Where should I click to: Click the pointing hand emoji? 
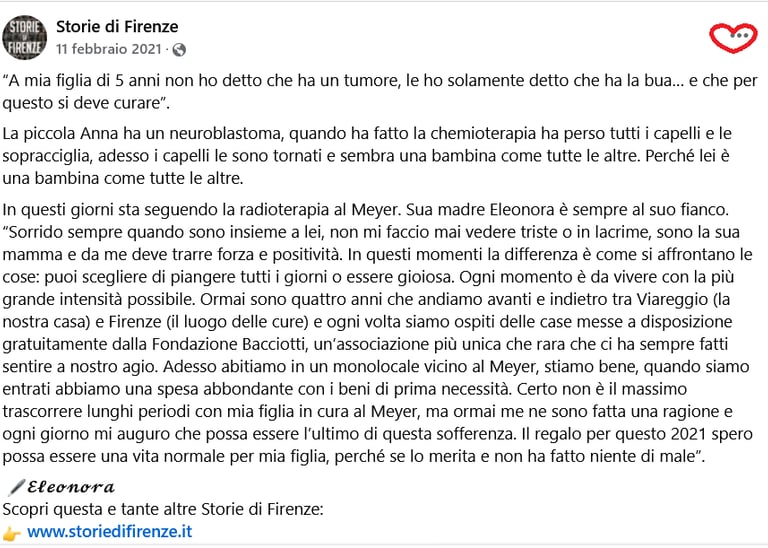12,532
